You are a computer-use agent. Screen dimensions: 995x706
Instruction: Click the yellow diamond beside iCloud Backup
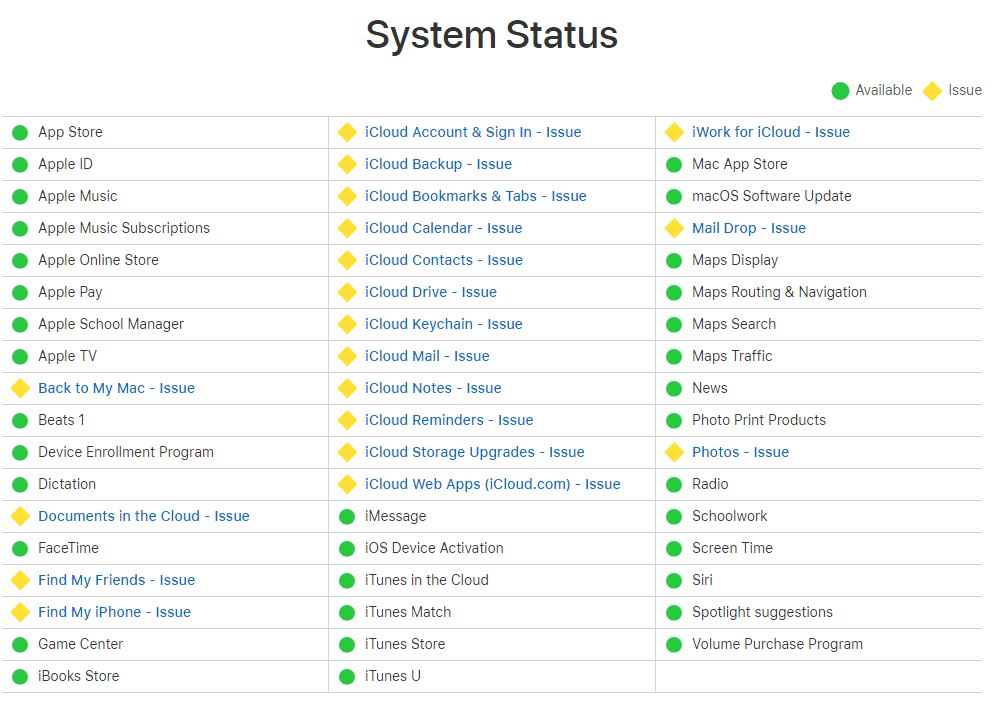(347, 164)
